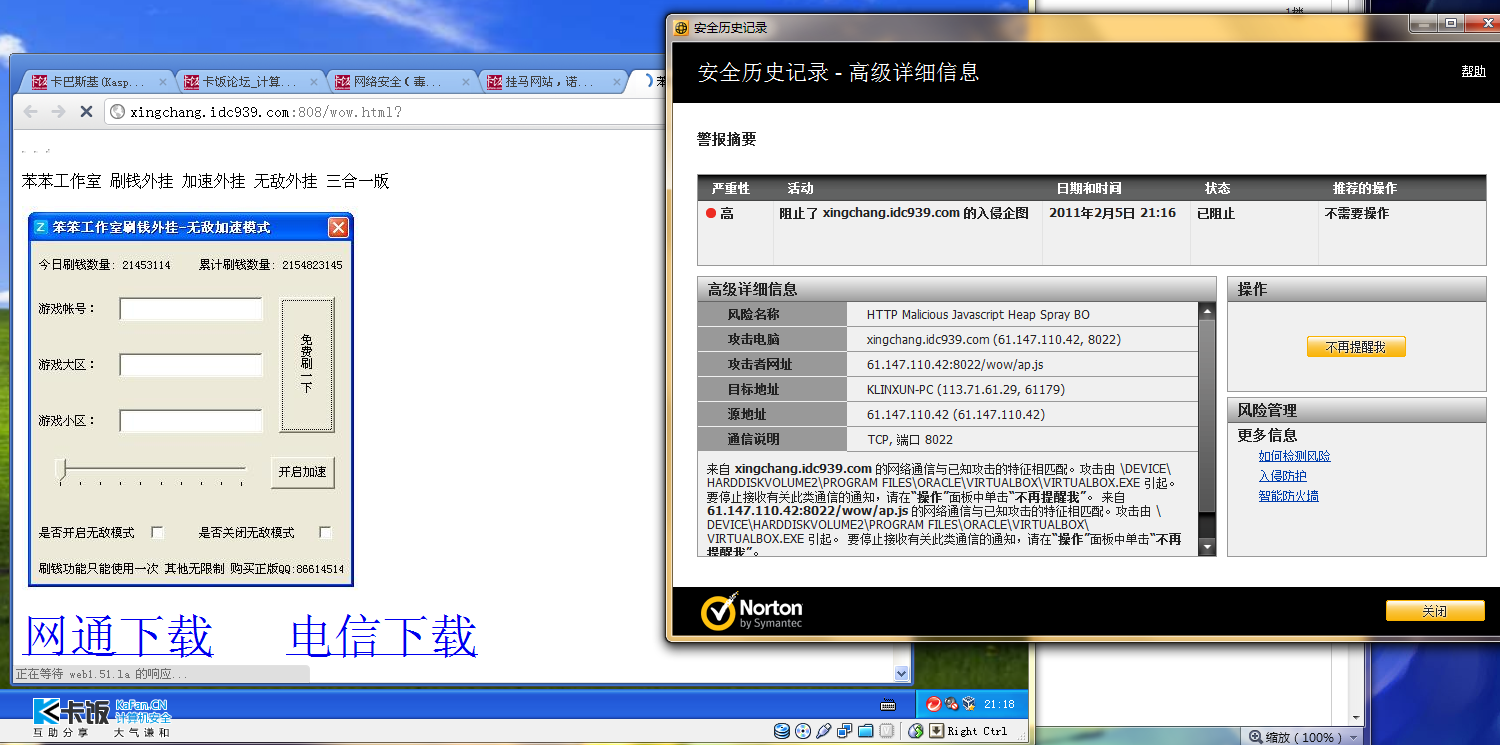Screen dimensions: 1500x745
Task: Open the 入侵防护 link
Action: point(1282,476)
